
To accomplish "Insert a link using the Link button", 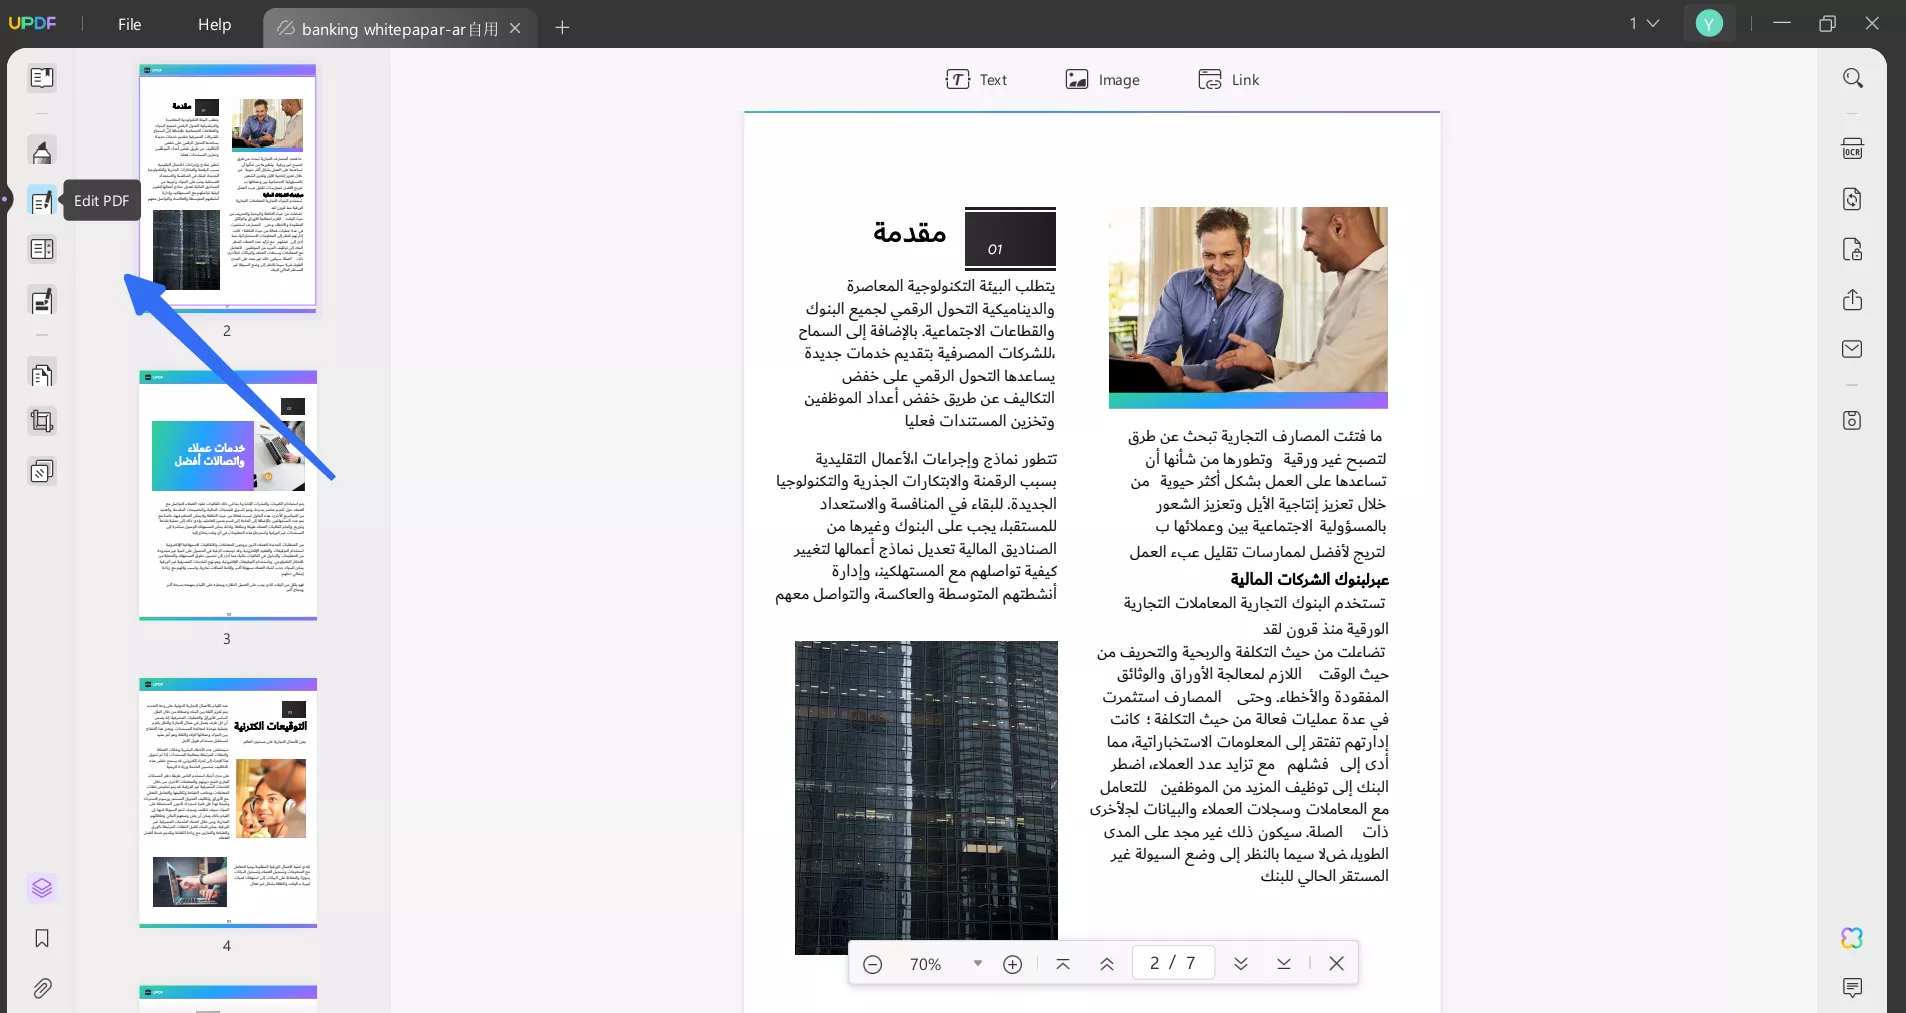I will pos(1229,79).
